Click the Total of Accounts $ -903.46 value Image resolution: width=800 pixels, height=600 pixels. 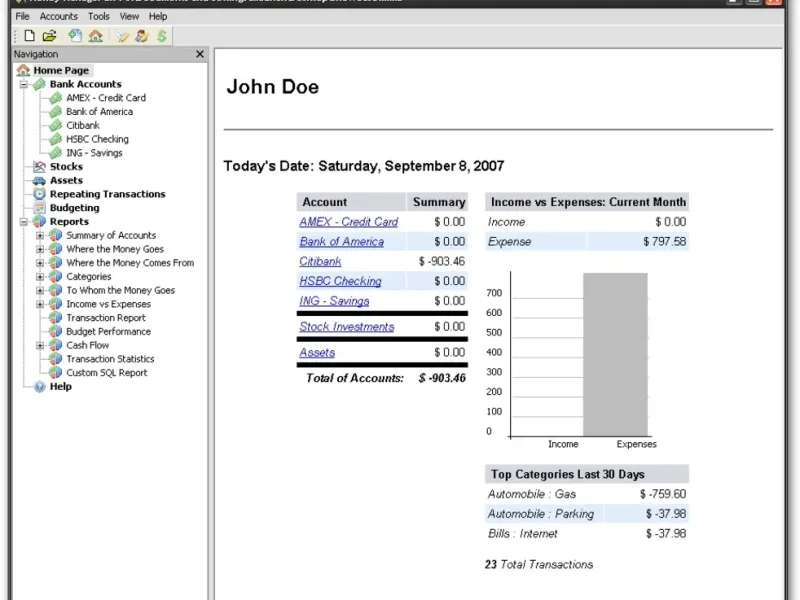point(442,378)
